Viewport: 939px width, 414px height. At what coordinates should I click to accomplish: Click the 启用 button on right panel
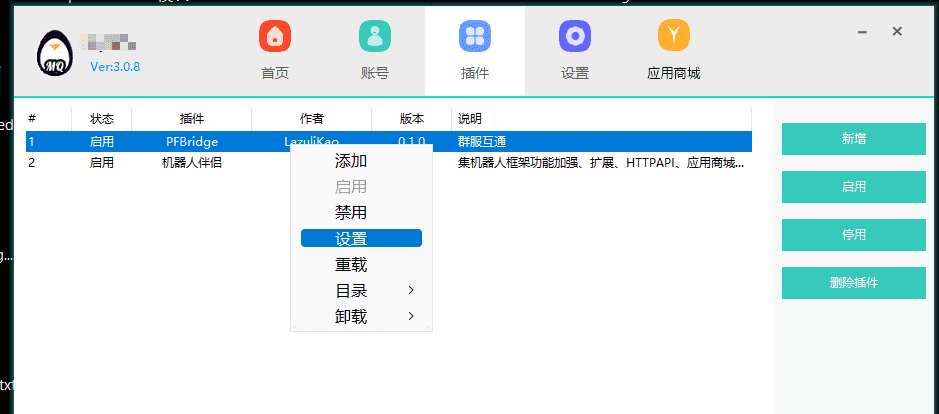(x=854, y=187)
